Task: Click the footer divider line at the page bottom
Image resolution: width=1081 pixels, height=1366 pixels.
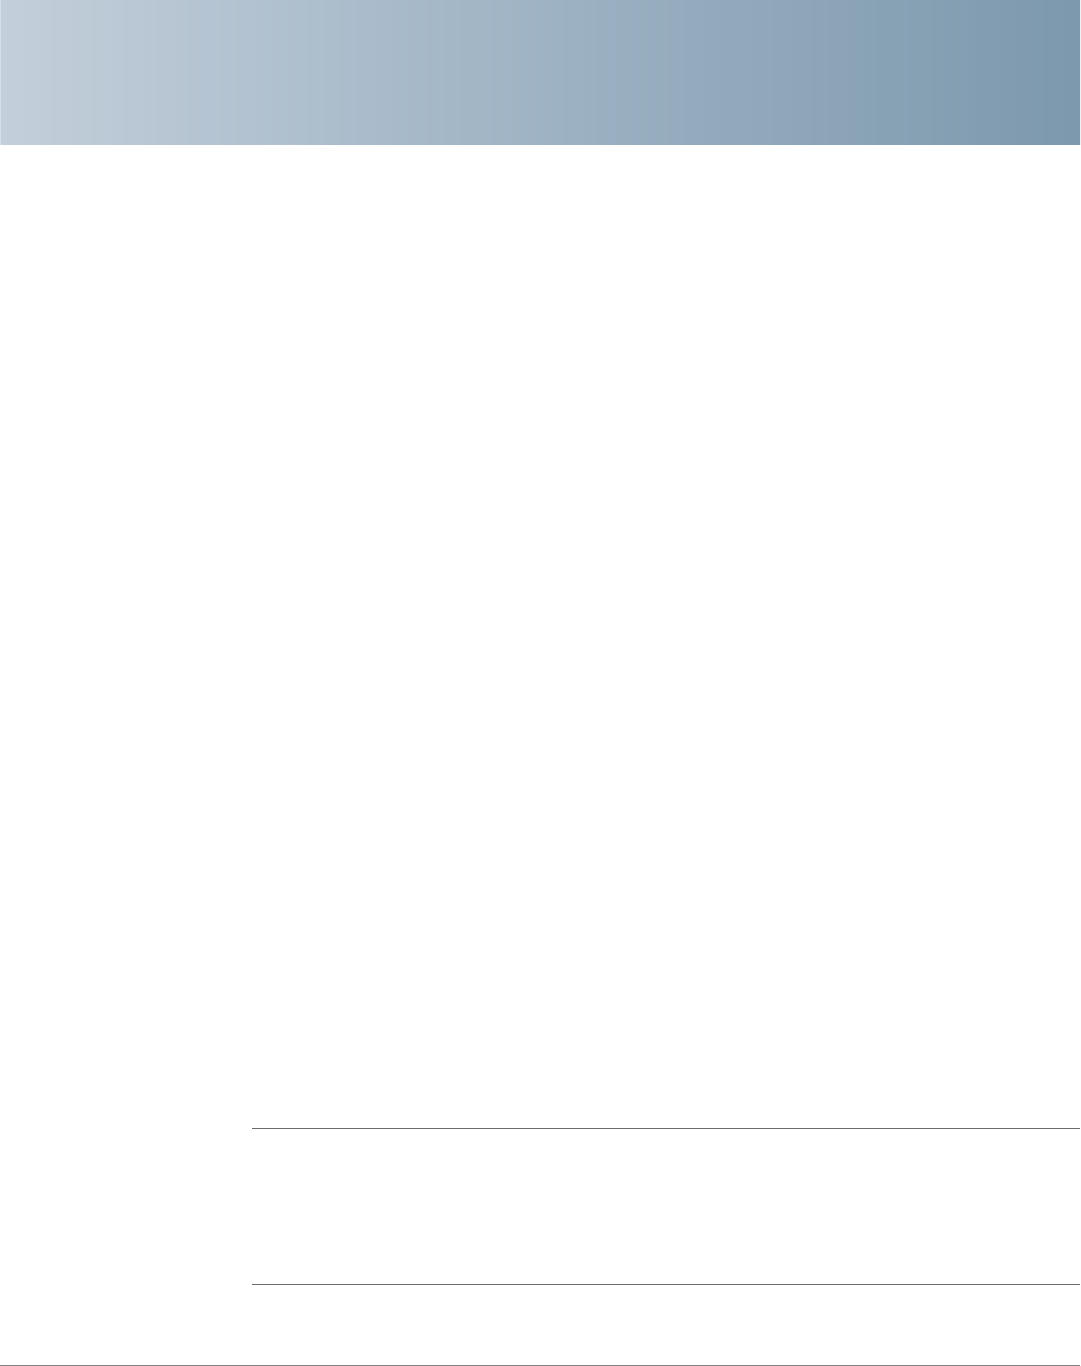Action: tap(540, 1364)
